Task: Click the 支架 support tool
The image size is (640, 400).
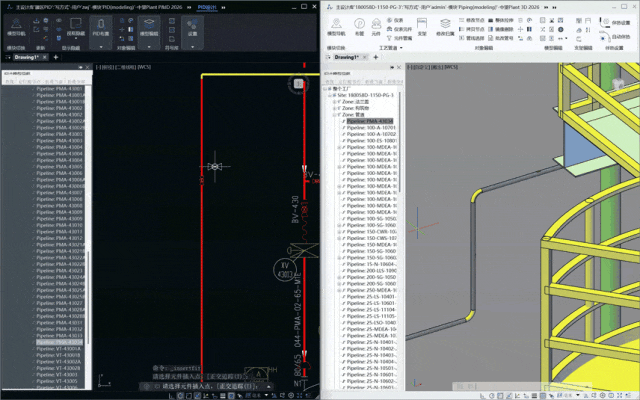Action: pyautogui.click(x=422, y=27)
